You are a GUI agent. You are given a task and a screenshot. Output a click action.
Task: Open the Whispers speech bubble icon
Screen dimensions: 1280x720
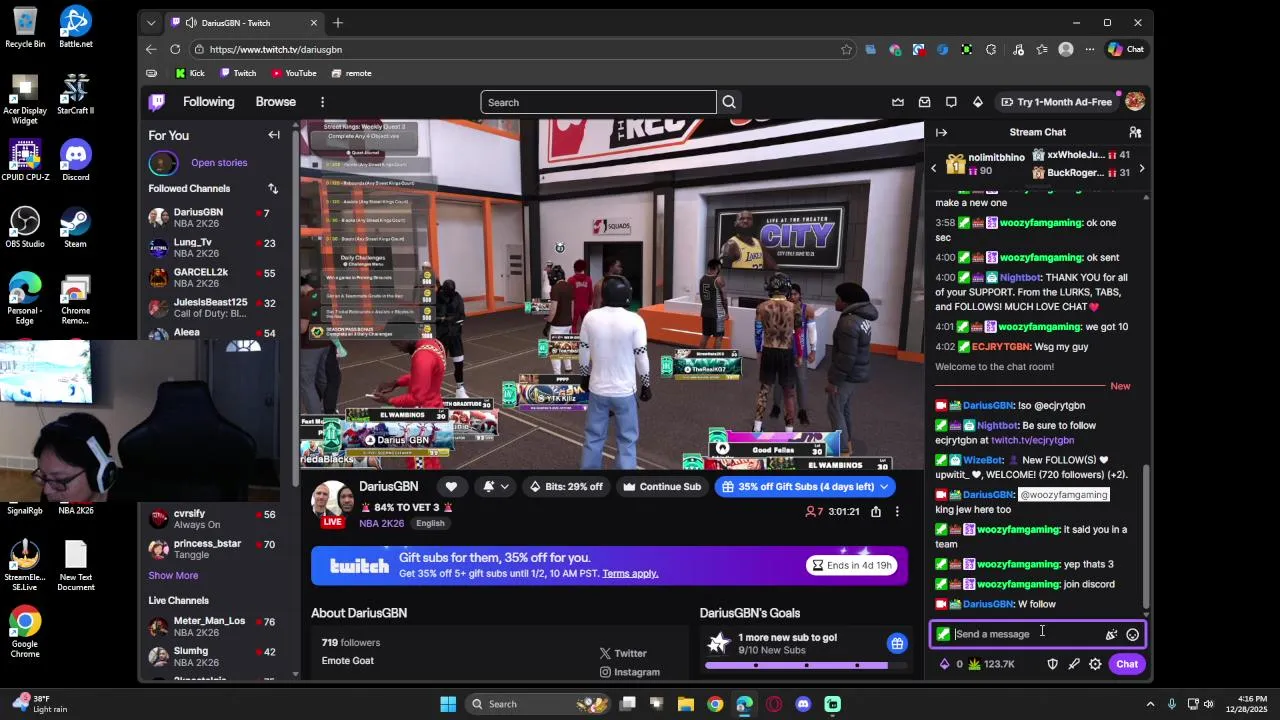click(951, 102)
